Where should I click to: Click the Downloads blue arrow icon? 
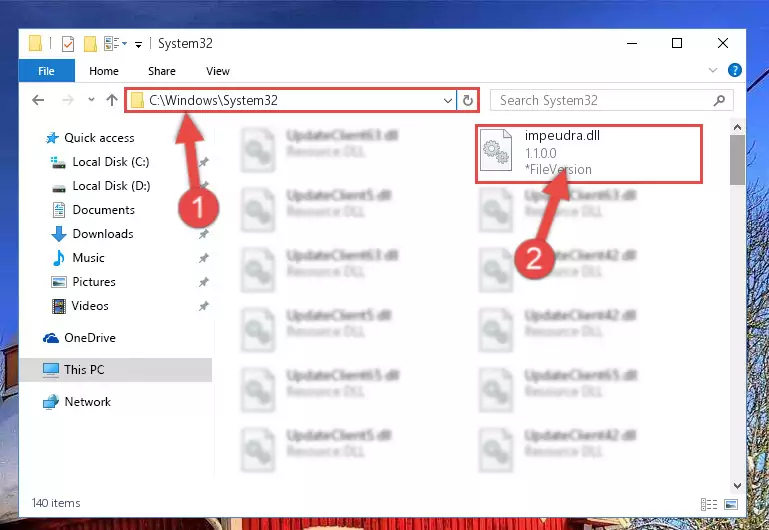pos(59,234)
